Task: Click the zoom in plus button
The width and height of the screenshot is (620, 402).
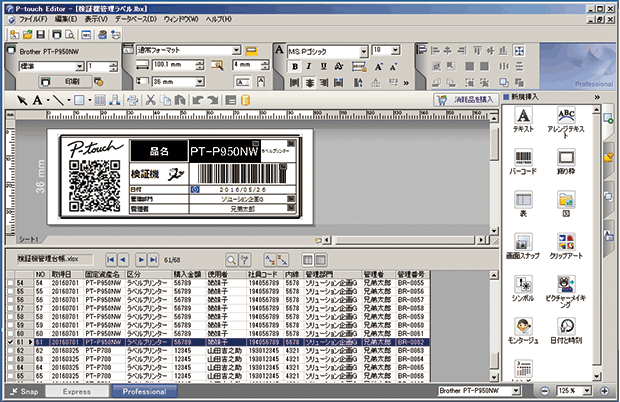Action: [604, 391]
